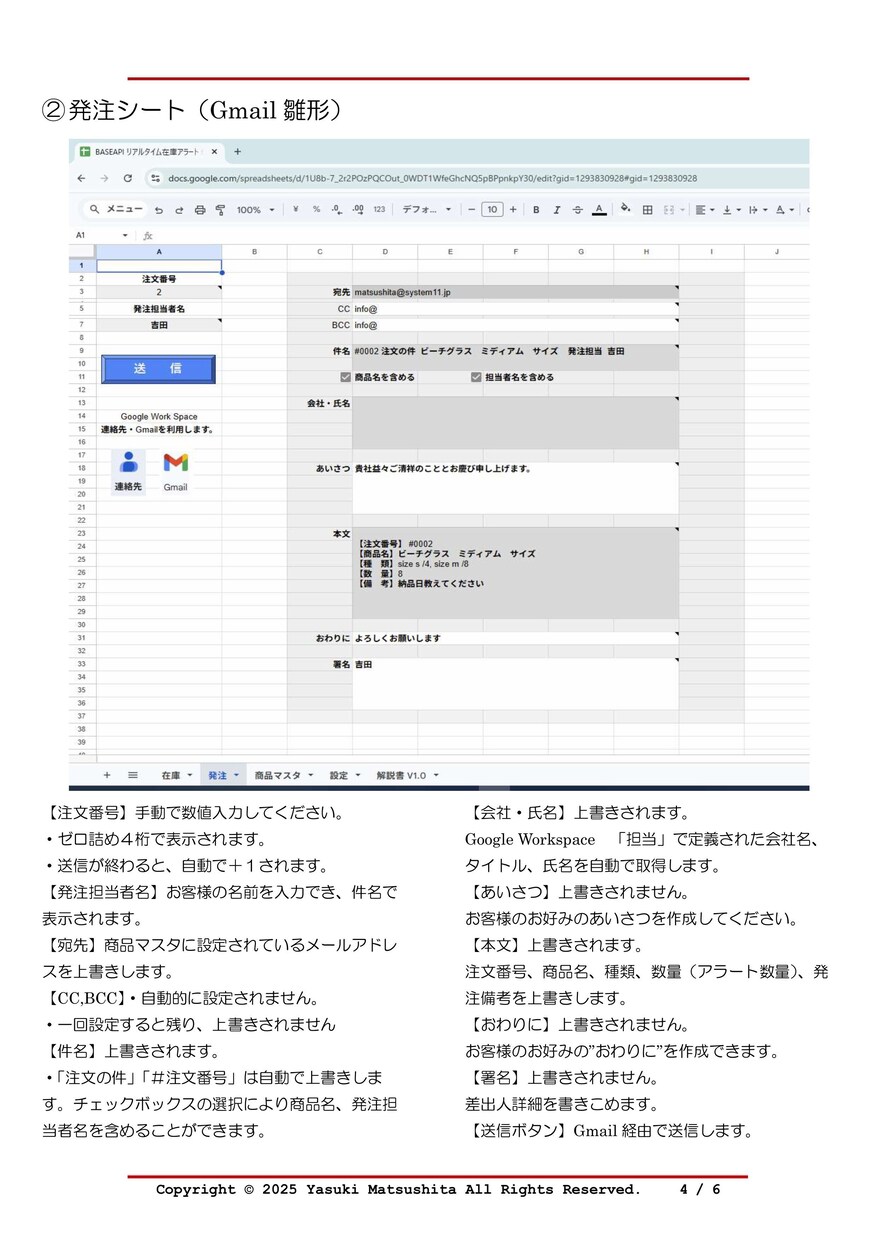Click the BCC info@ cell
877x1240 pixels.
click(x=515, y=325)
